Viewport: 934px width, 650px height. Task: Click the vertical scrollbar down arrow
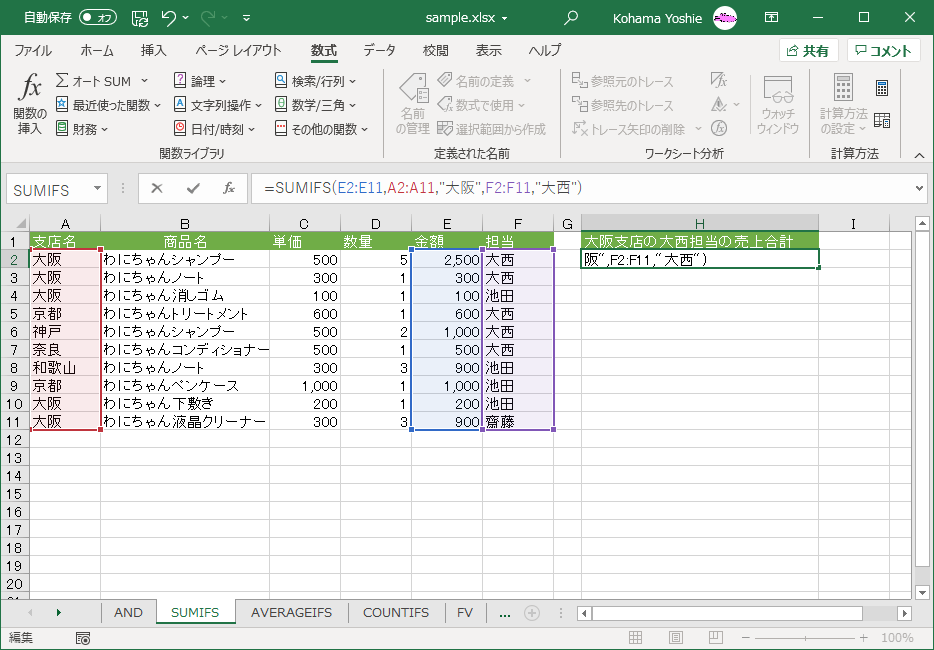pos(922,592)
